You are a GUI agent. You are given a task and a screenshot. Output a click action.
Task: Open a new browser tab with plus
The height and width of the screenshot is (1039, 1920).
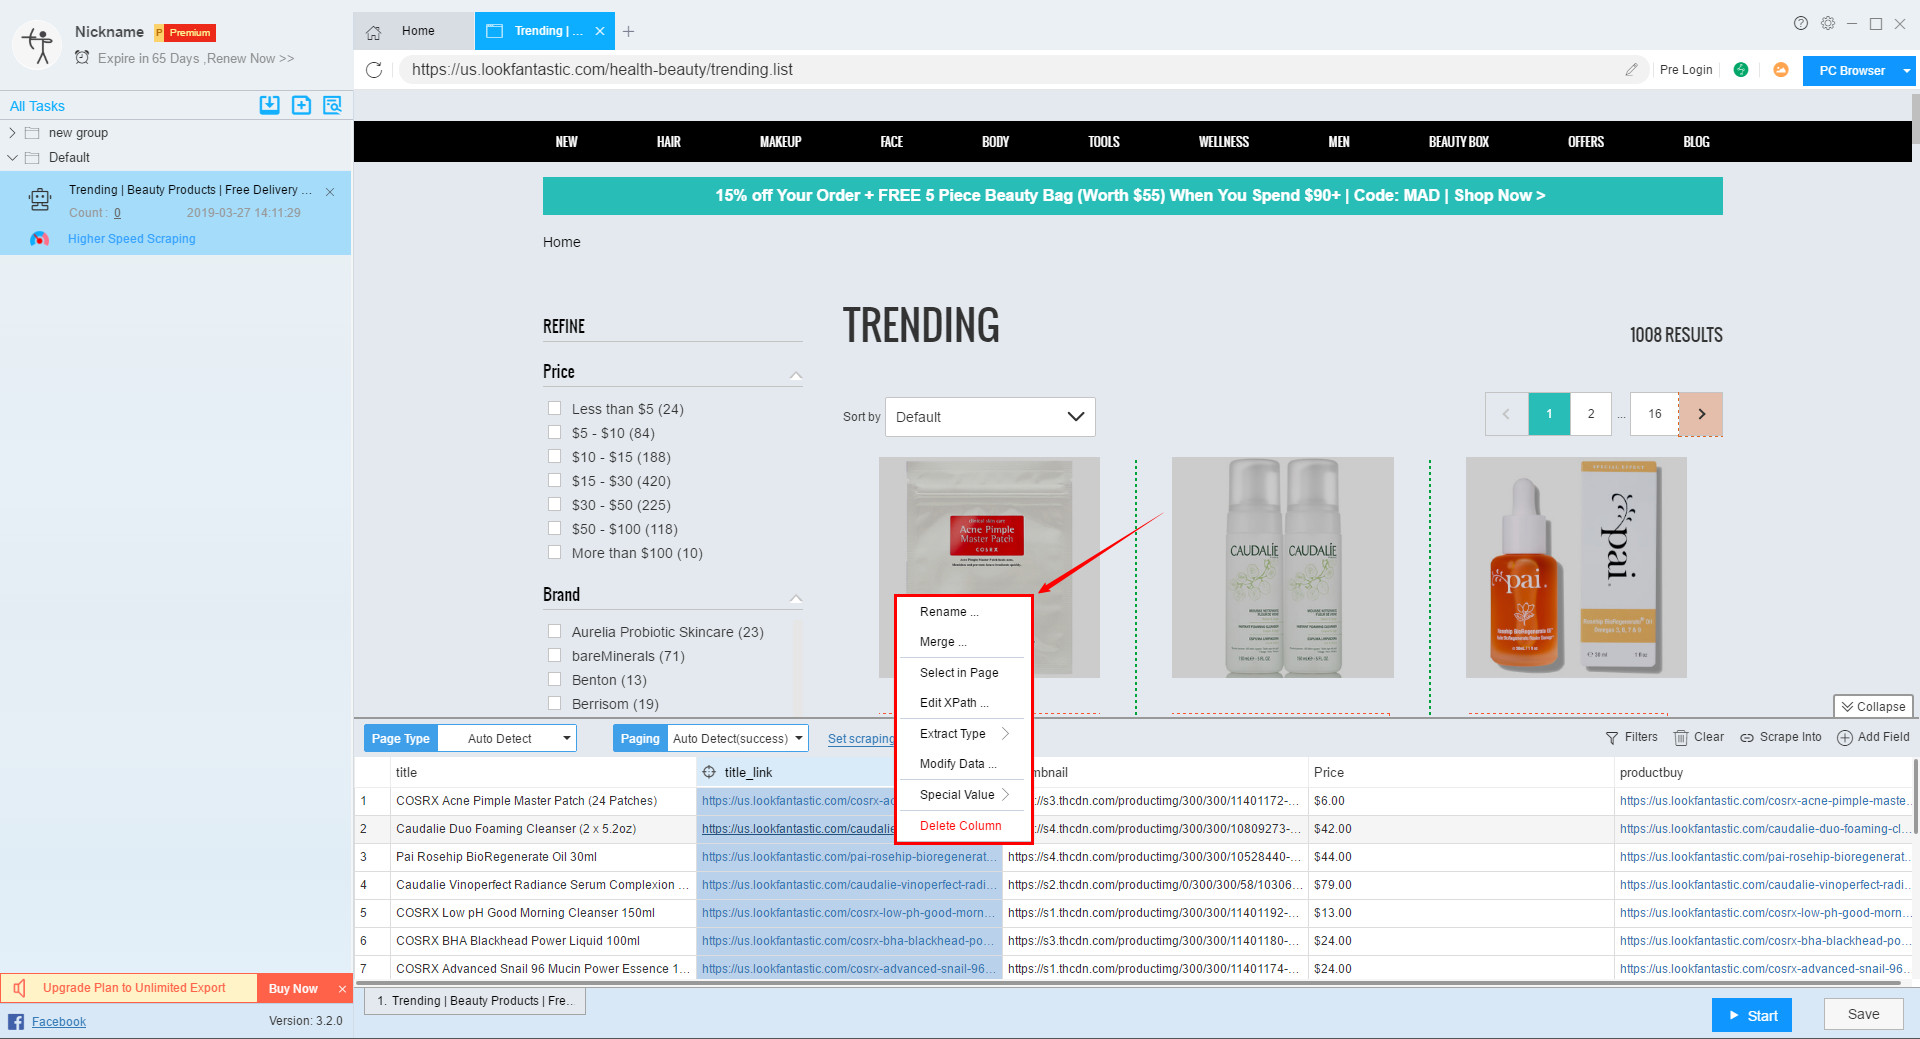(628, 32)
